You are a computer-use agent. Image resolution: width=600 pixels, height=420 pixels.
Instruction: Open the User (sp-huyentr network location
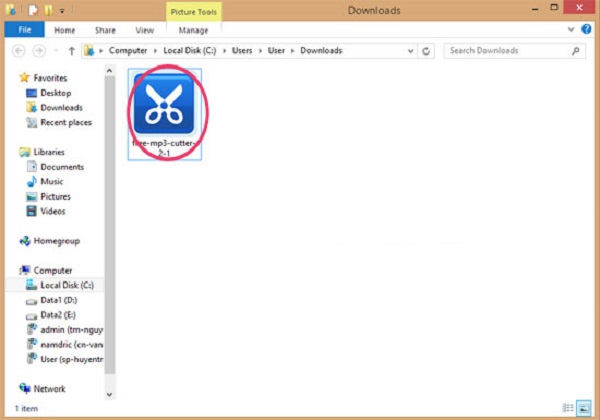71,359
